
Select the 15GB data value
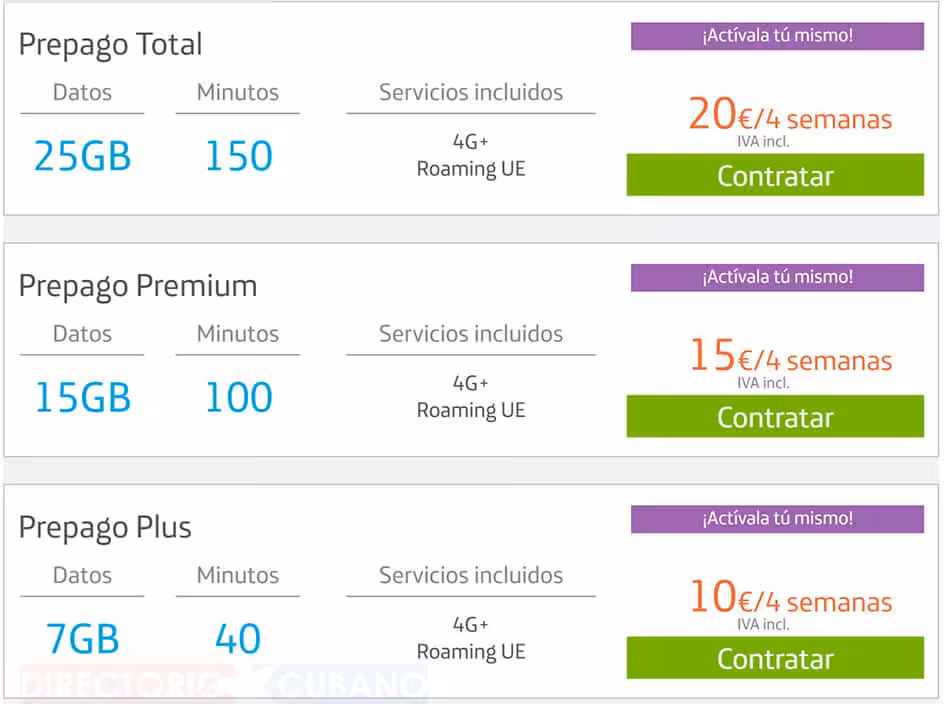click(x=82, y=398)
